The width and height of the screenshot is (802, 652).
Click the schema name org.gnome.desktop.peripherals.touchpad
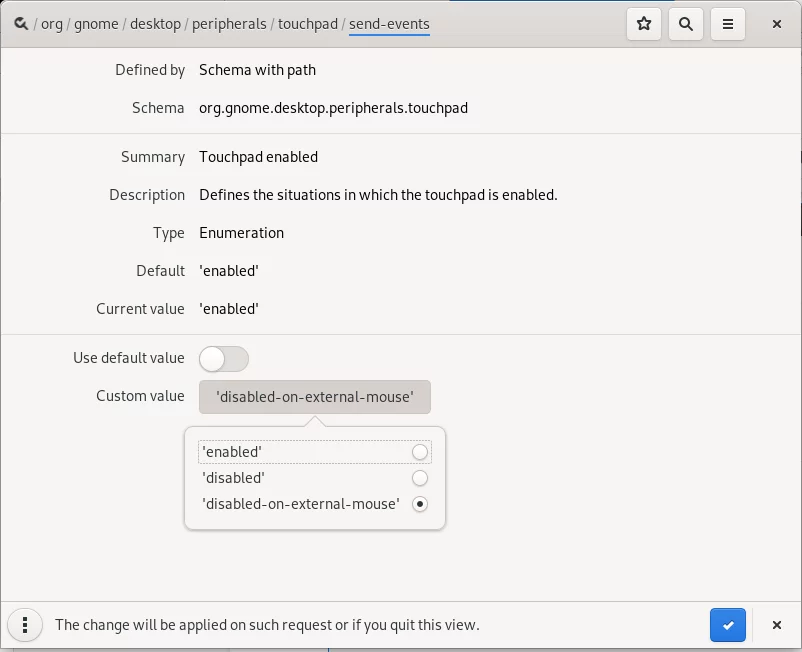[333, 108]
